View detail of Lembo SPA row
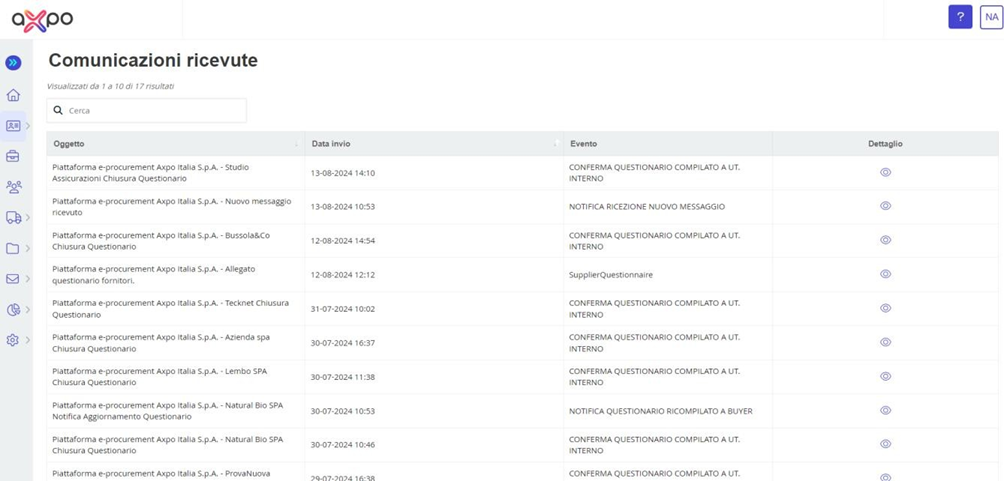The width and height of the screenshot is (1004, 481). tap(886, 376)
